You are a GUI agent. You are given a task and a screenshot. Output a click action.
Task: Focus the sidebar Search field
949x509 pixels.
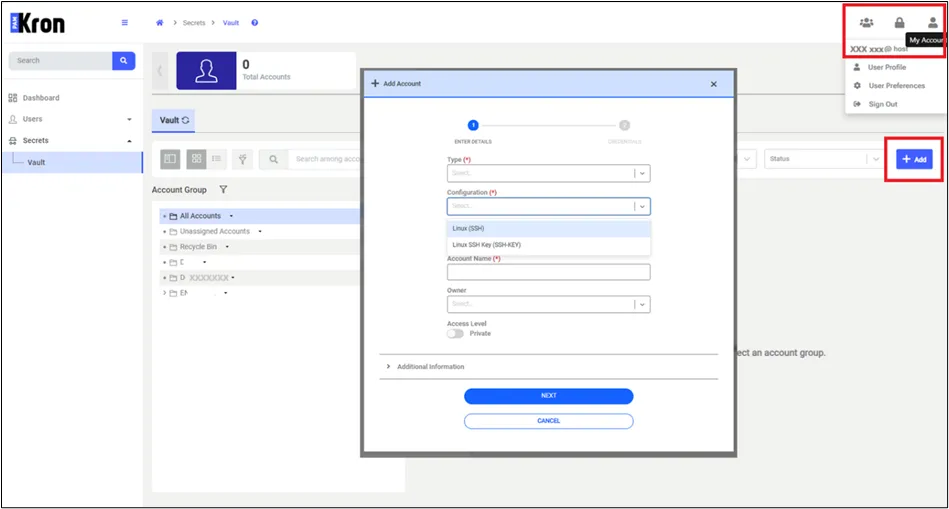[61, 61]
